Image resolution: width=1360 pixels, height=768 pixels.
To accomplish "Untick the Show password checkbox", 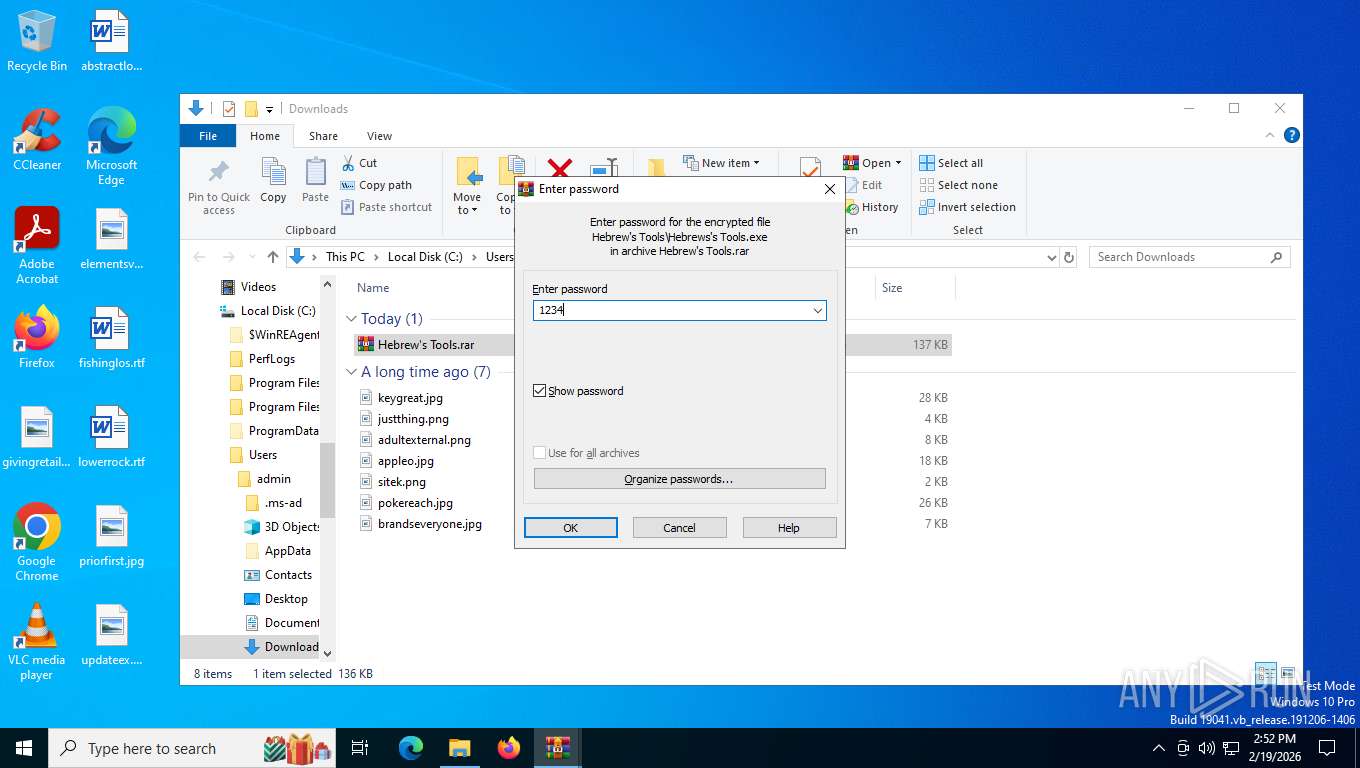I will coord(540,391).
